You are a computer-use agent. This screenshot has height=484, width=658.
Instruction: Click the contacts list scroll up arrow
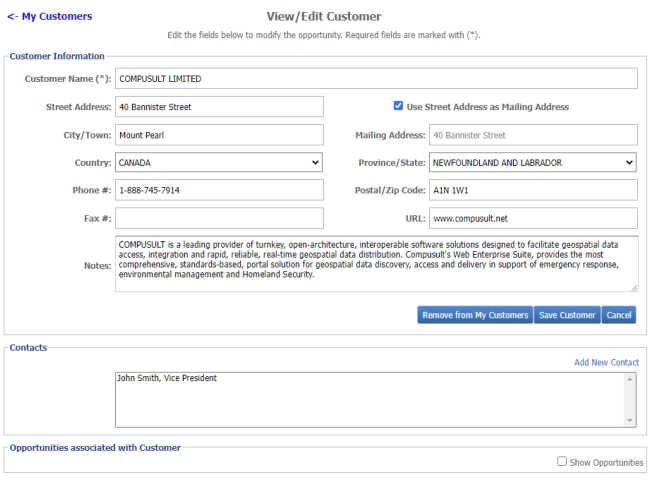[629, 379]
